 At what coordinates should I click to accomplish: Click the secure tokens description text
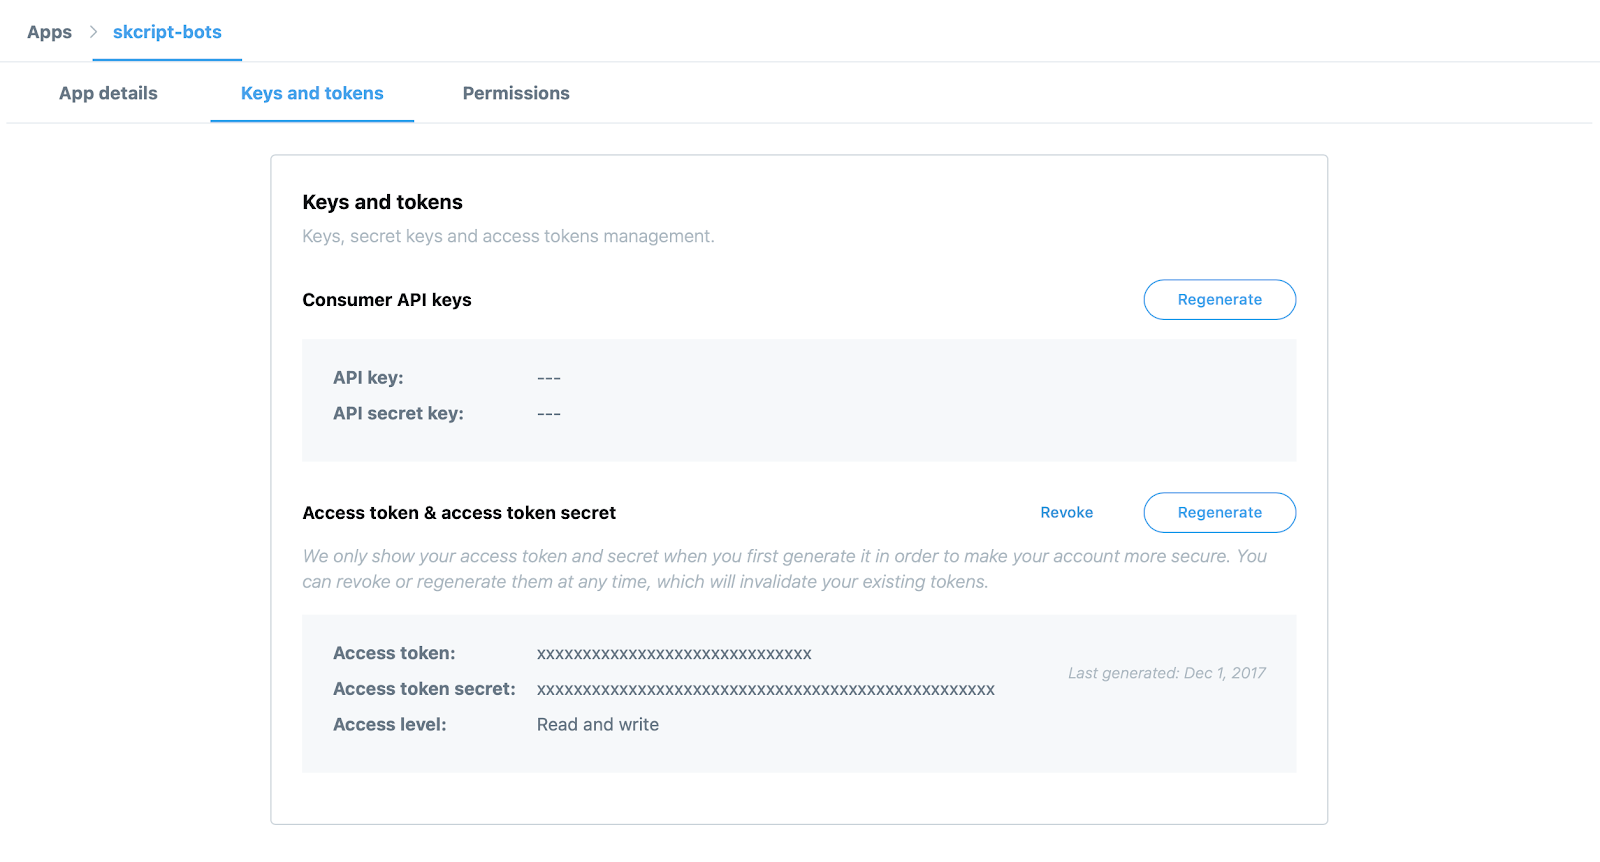[784, 568]
